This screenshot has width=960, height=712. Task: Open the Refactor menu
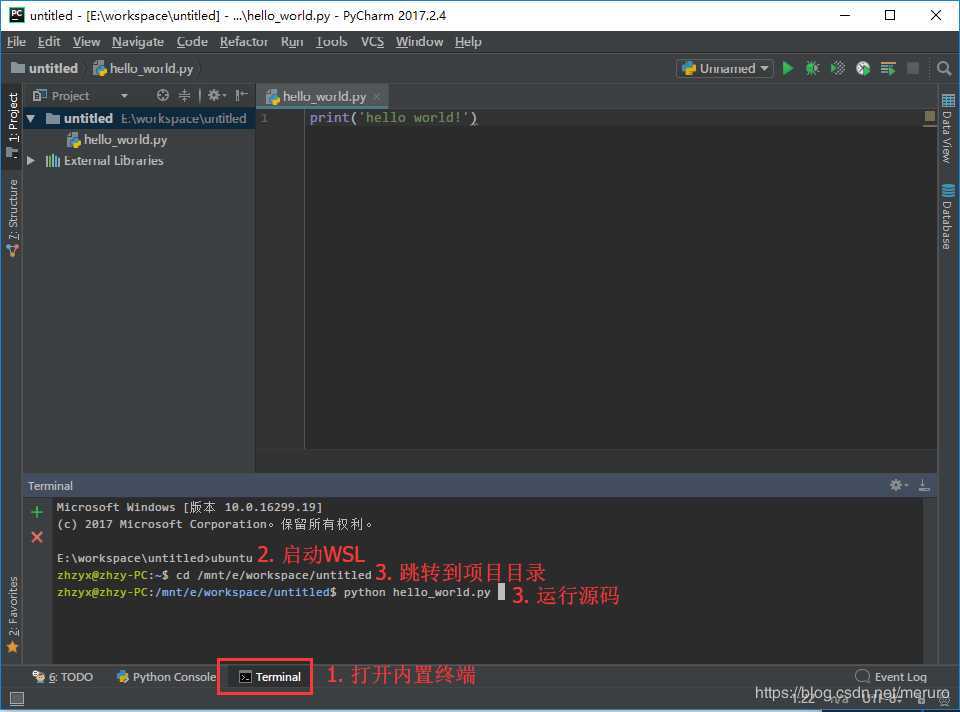pyautogui.click(x=244, y=41)
